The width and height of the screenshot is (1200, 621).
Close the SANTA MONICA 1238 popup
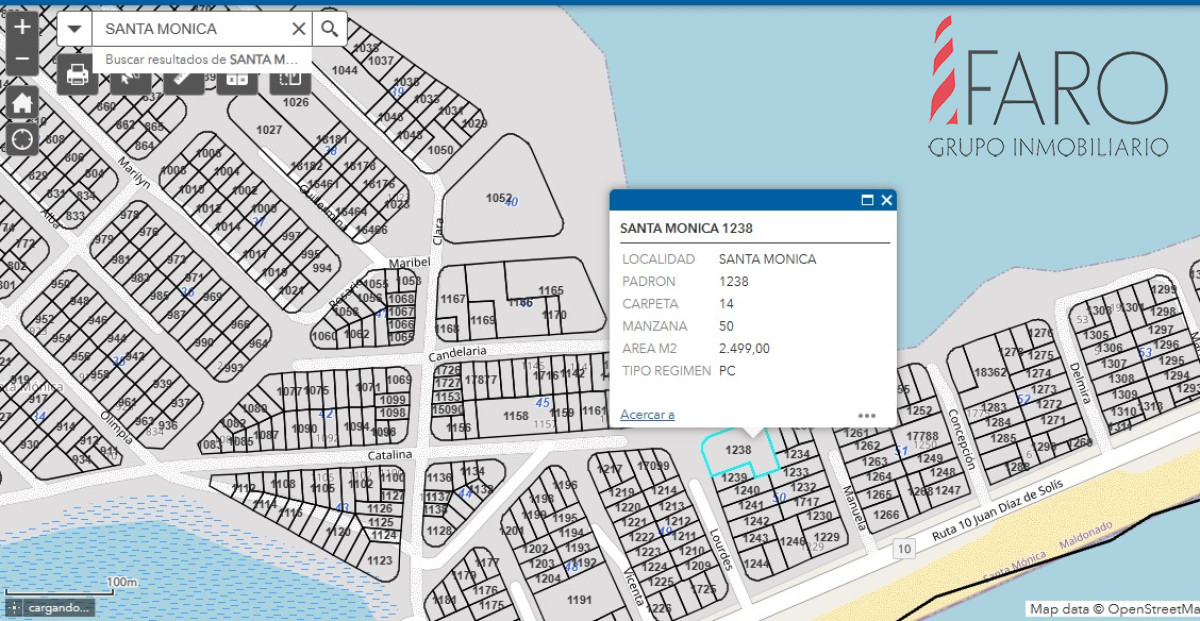[x=886, y=200]
